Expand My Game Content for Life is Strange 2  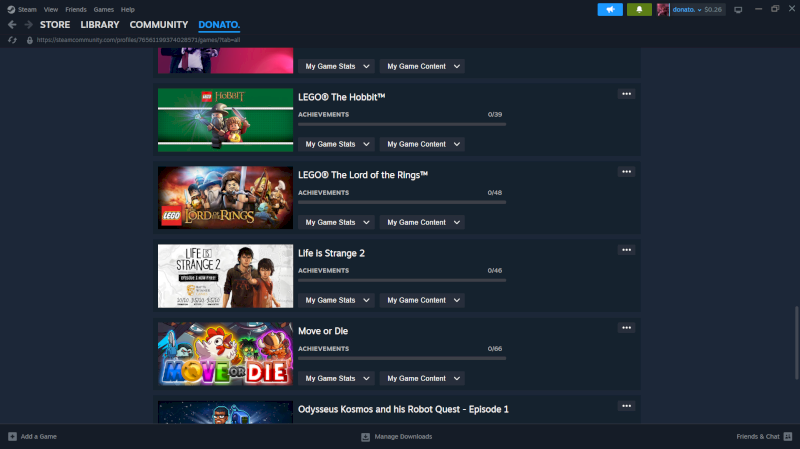(x=422, y=301)
